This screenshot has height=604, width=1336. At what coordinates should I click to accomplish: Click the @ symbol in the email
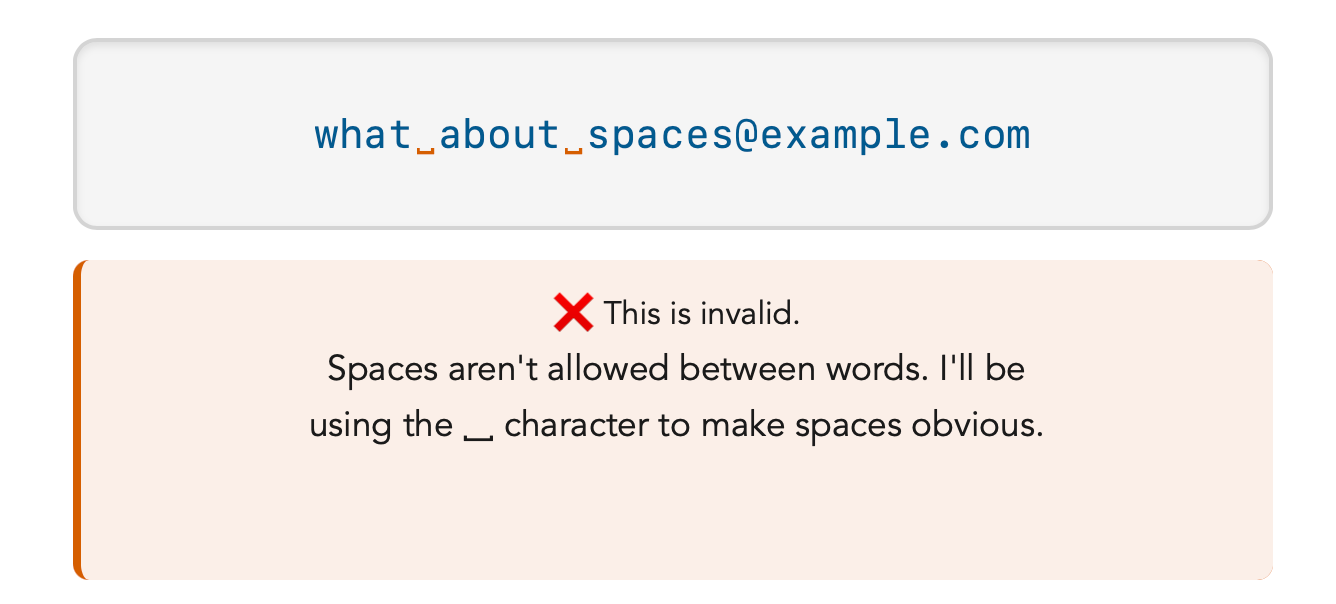point(747,135)
